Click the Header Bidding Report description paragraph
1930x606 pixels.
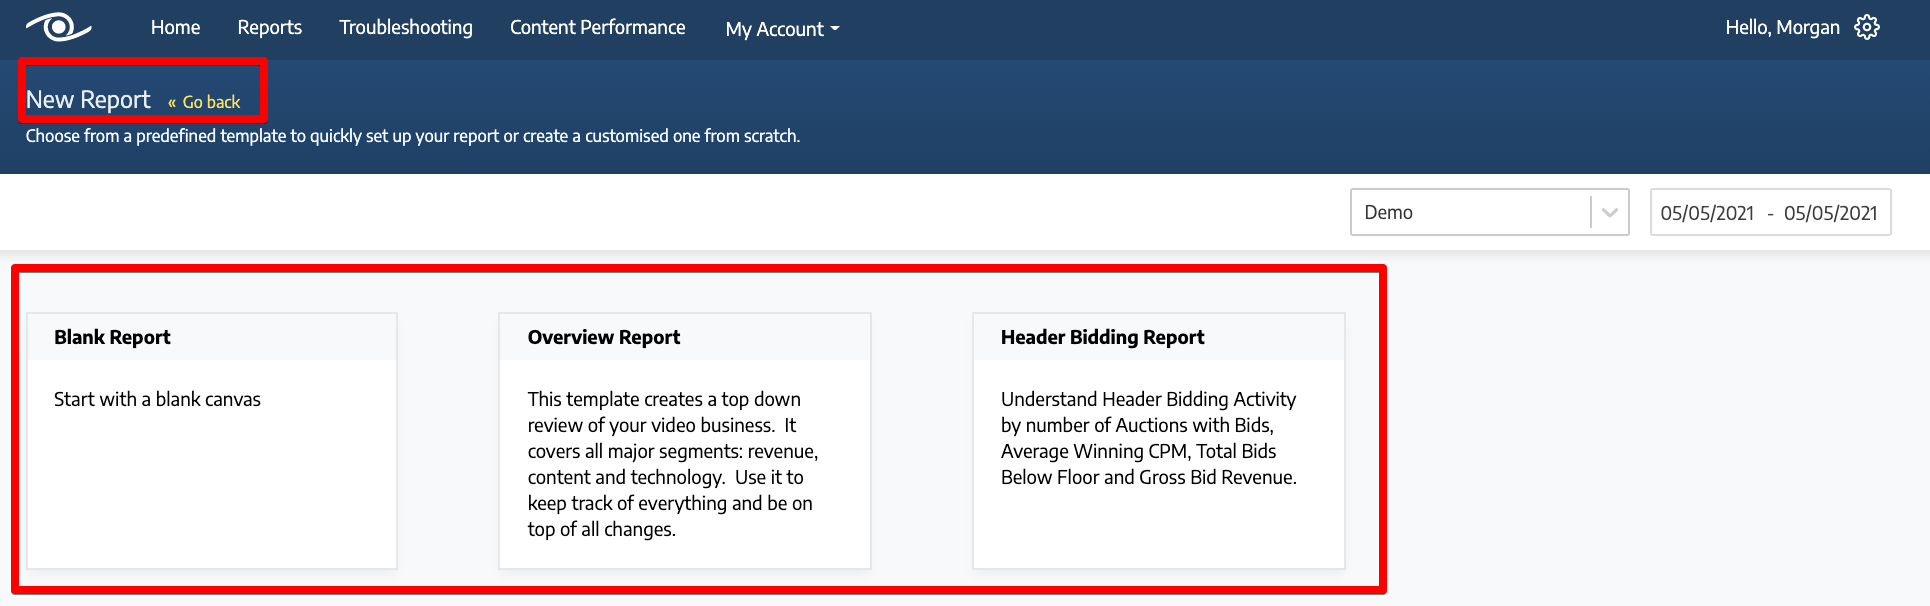pyautogui.click(x=1149, y=438)
